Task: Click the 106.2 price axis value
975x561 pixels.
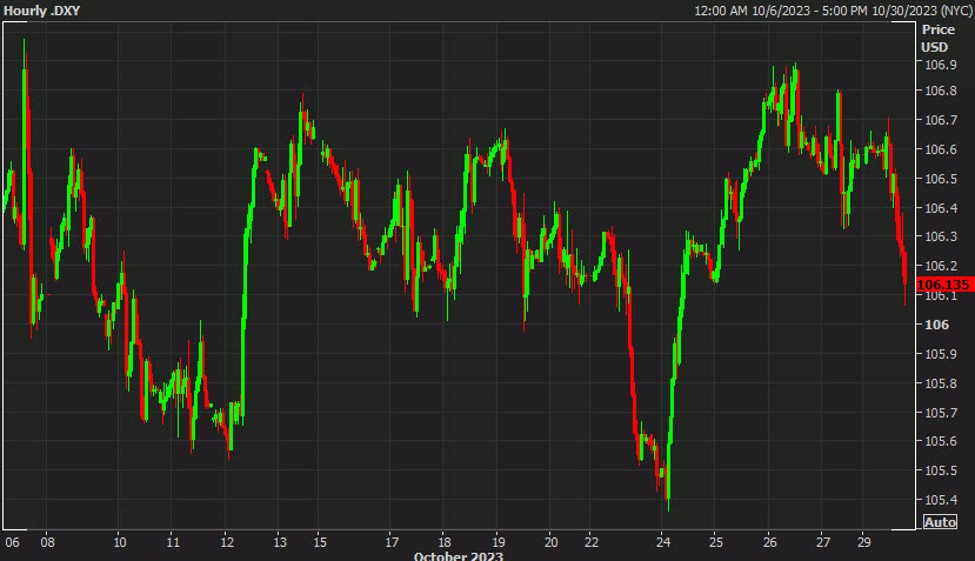Action: tap(940, 266)
